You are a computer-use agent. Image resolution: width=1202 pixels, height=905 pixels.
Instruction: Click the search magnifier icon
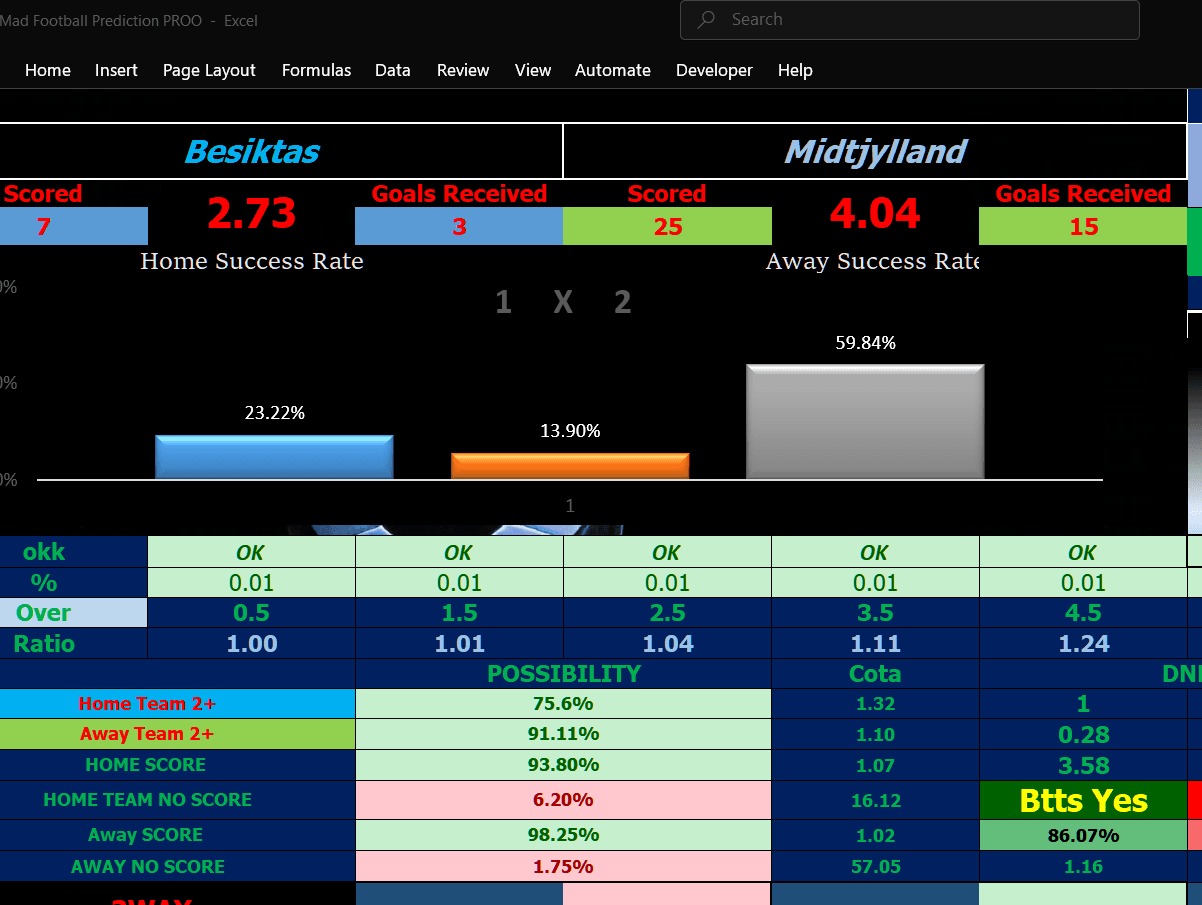click(x=706, y=19)
